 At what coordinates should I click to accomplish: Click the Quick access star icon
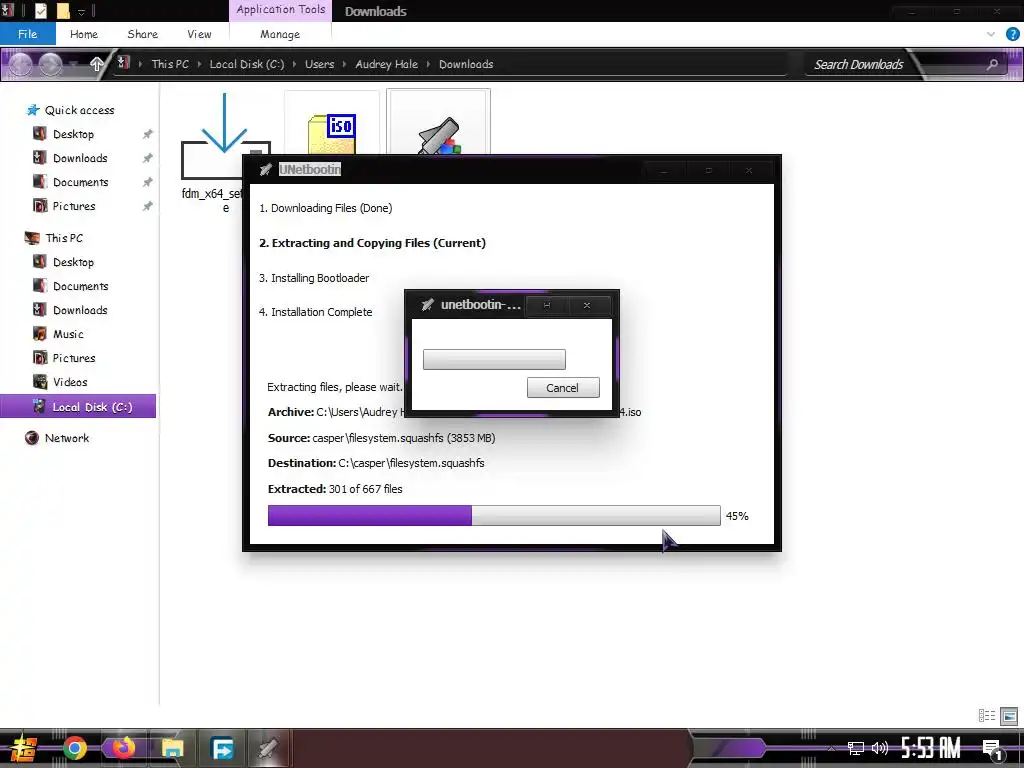click(33, 110)
